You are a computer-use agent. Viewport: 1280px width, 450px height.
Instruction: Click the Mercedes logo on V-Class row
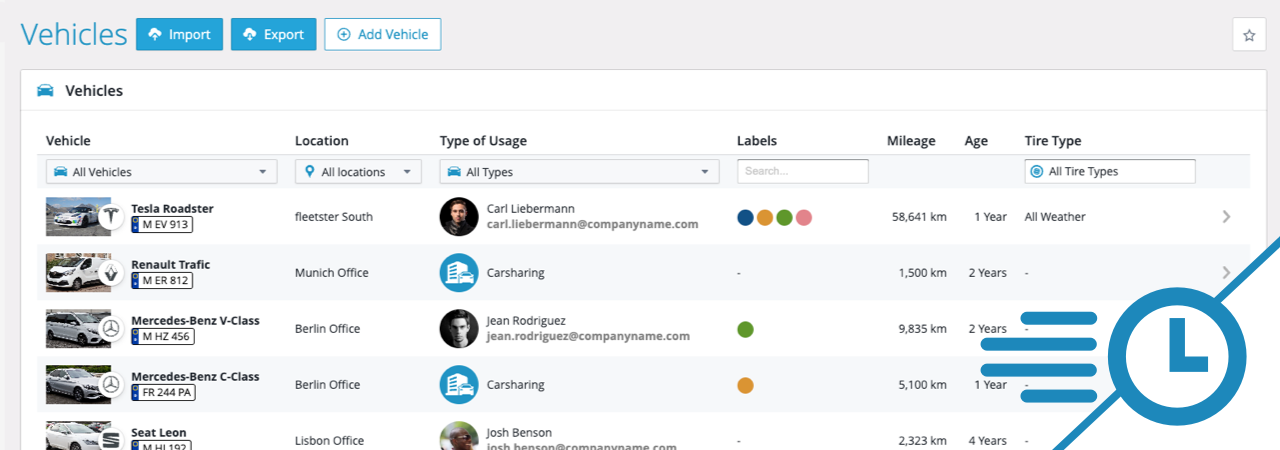(111, 329)
